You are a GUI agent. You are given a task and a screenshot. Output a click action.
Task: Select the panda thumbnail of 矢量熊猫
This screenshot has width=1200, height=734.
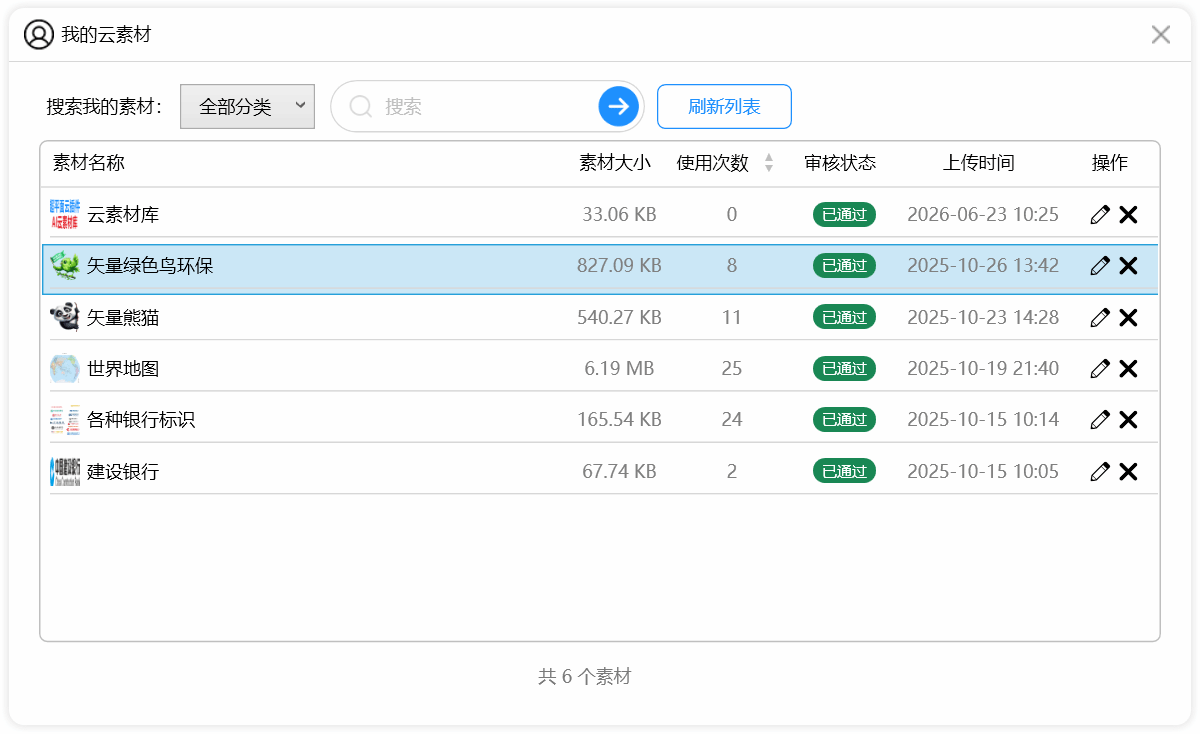pos(65,317)
